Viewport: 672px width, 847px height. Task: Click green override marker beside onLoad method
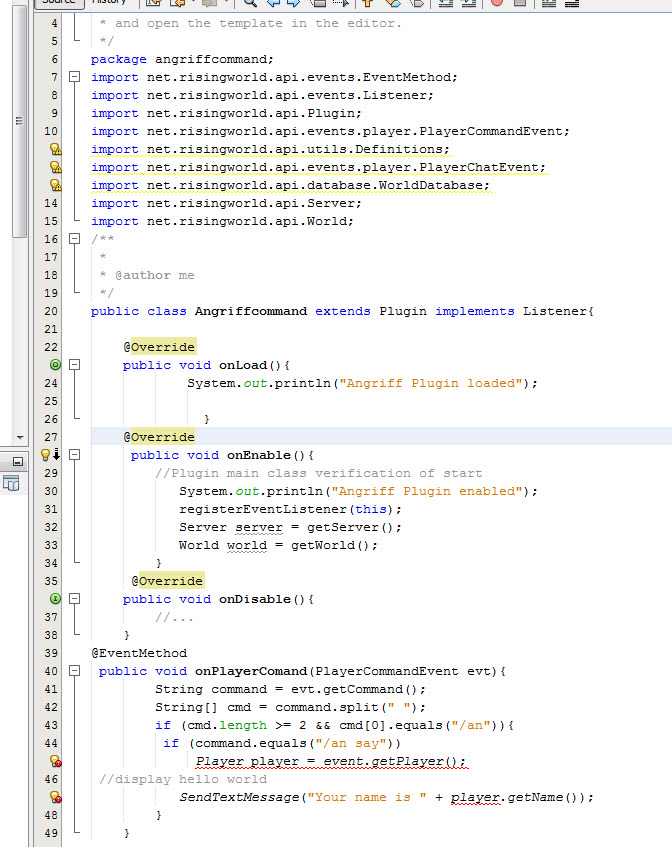pyautogui.click(x=55, y=365)
